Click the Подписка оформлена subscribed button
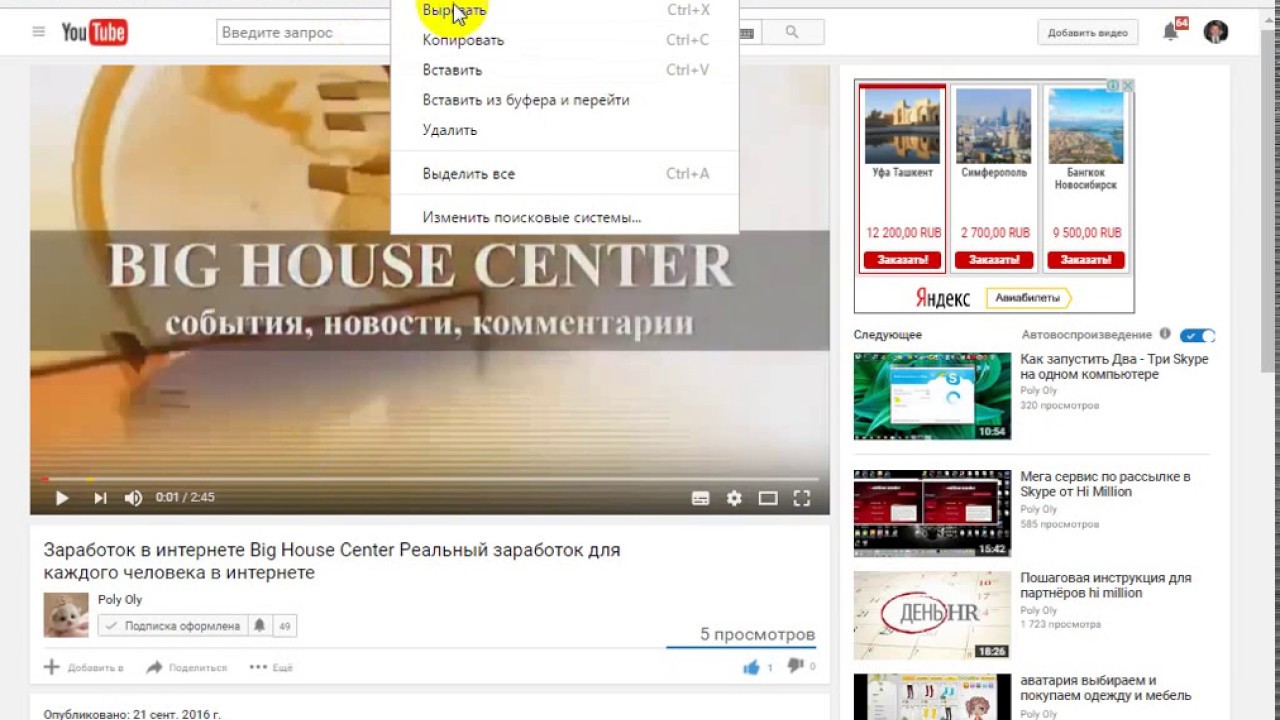 click(173, 626)
